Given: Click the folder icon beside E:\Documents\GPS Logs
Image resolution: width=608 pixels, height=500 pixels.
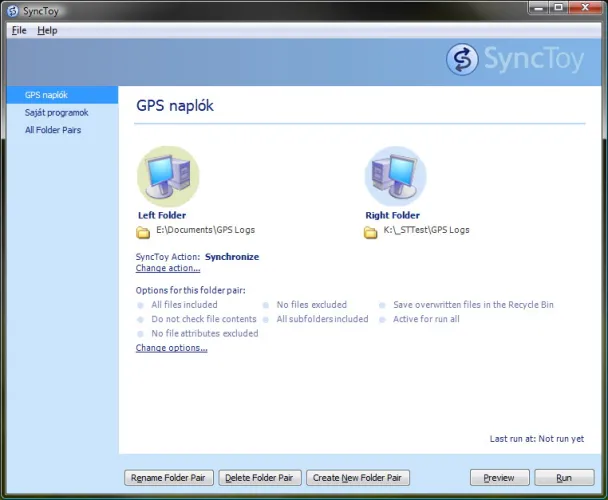Looking at the screenshot, I should coord(143,232).
